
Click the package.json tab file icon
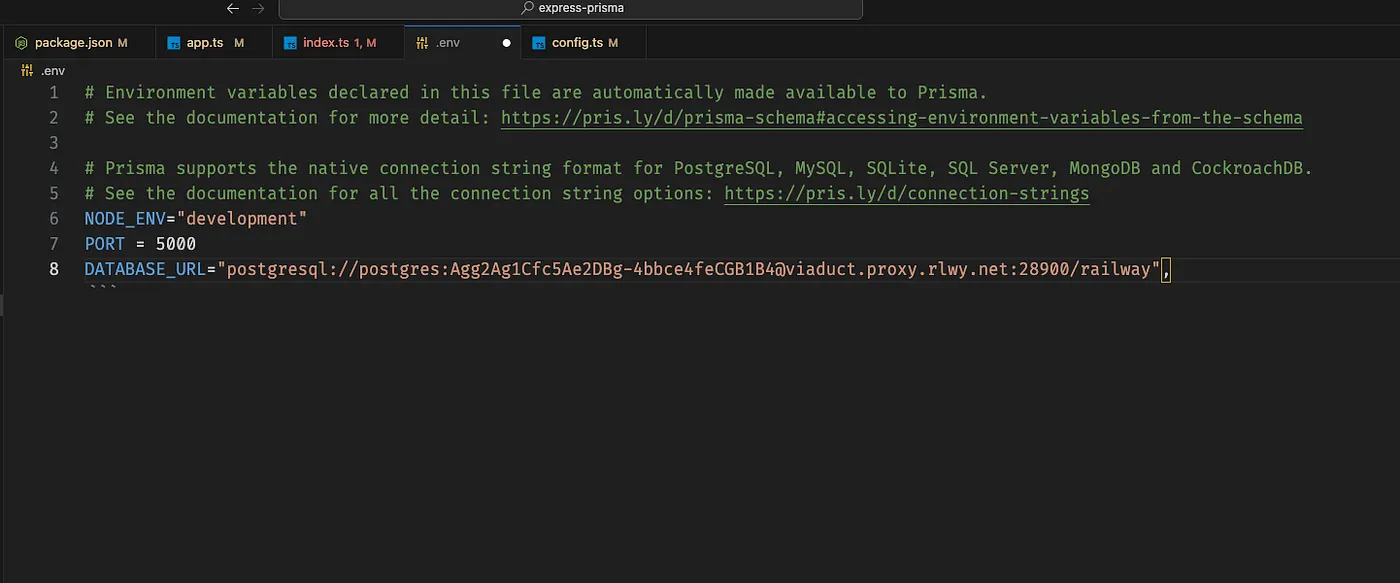21,44
